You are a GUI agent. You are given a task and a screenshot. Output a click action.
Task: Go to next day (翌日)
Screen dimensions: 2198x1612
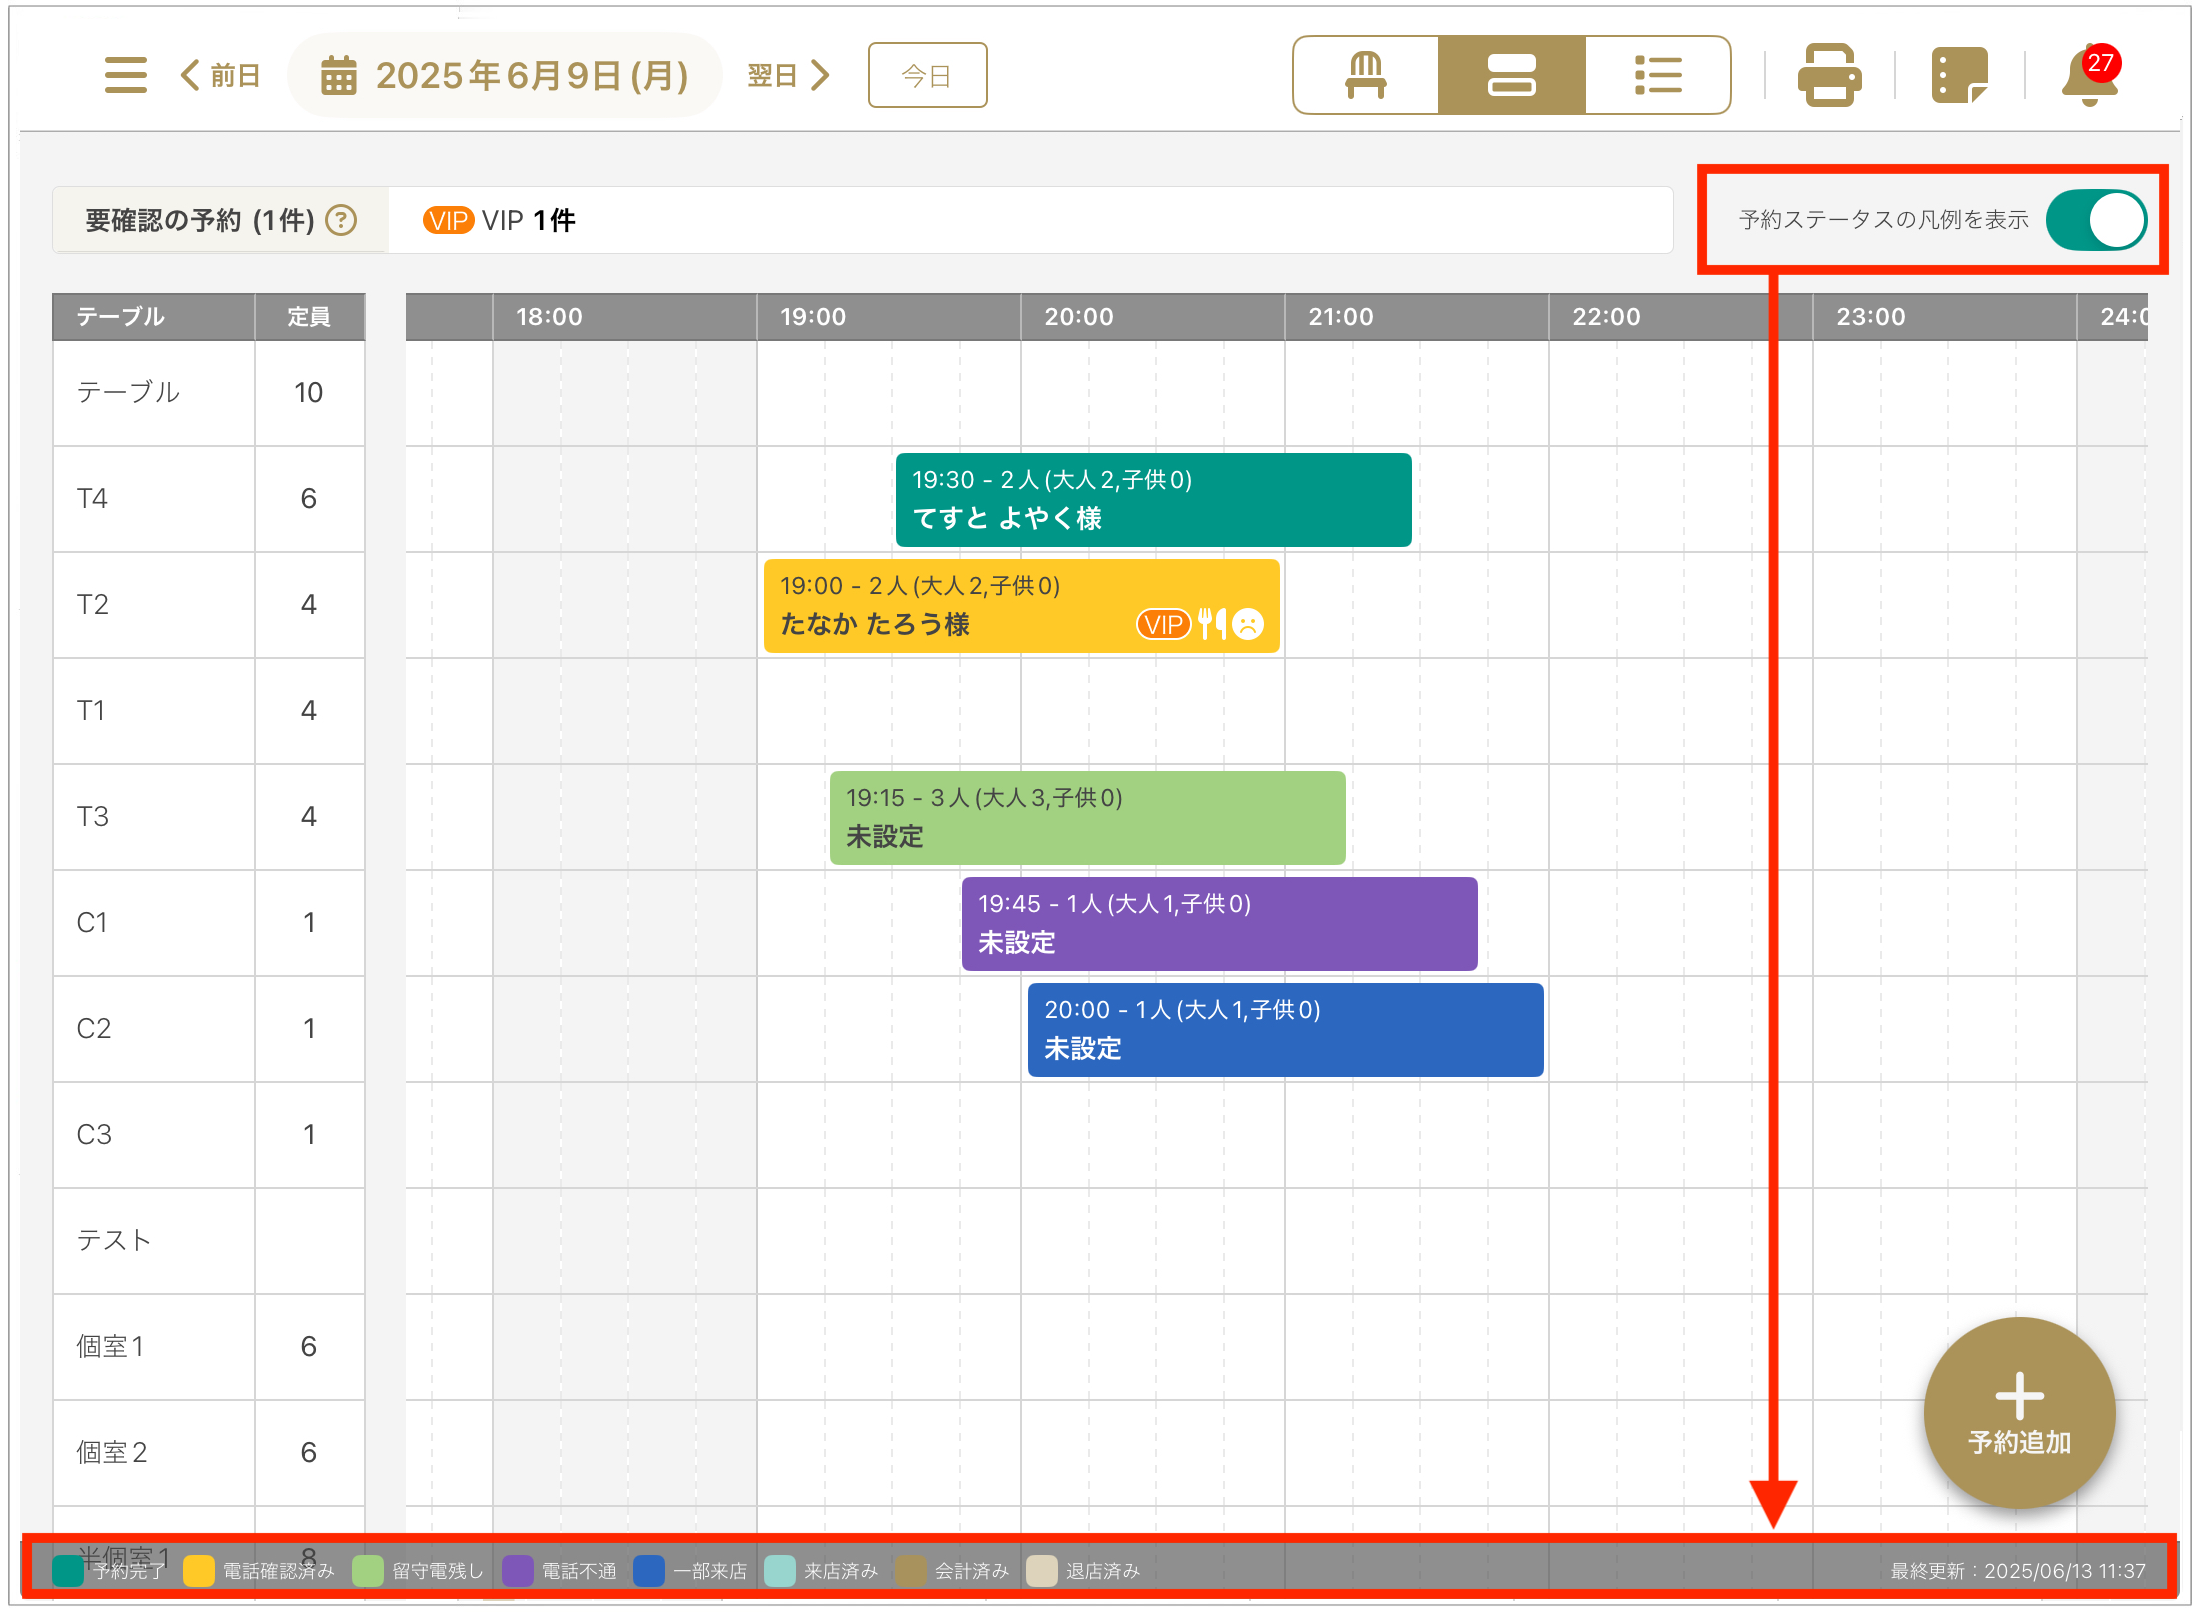788,75
